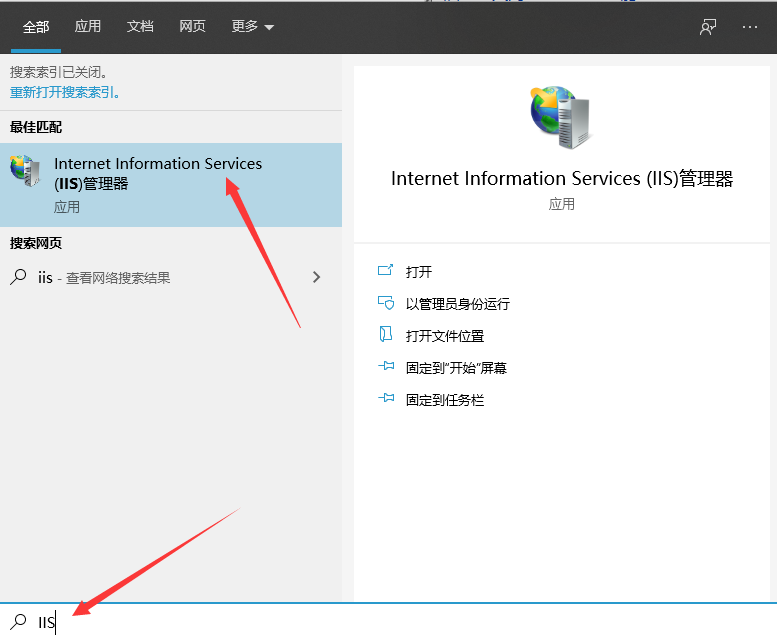
Task: Expand the iis web result chevron
Action: (x=317, y=277)
